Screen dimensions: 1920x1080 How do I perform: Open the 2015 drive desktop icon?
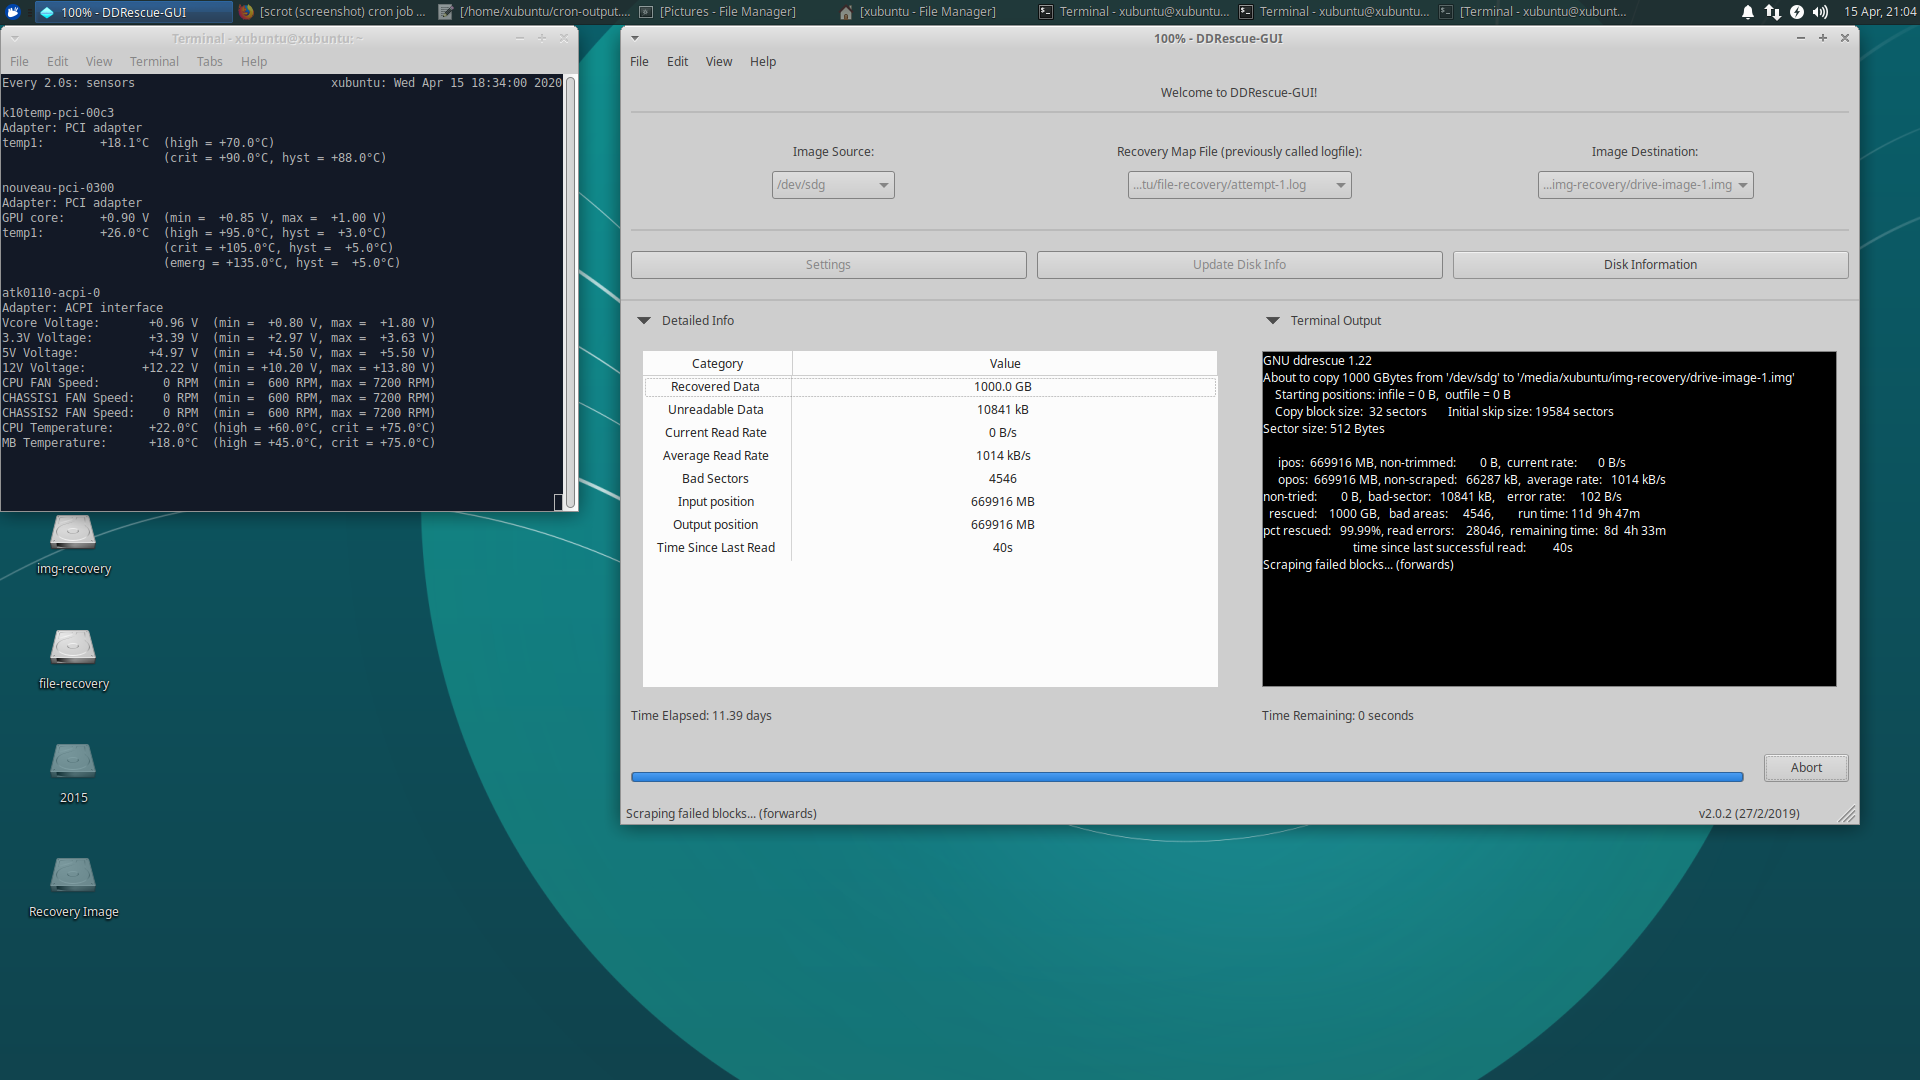pos(73,762)
